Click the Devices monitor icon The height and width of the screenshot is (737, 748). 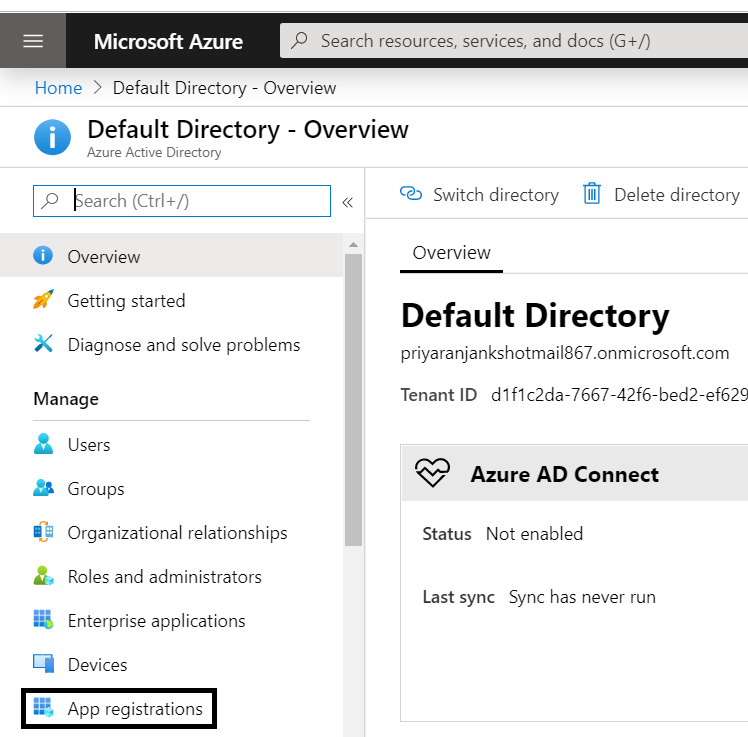click(43, 664)
